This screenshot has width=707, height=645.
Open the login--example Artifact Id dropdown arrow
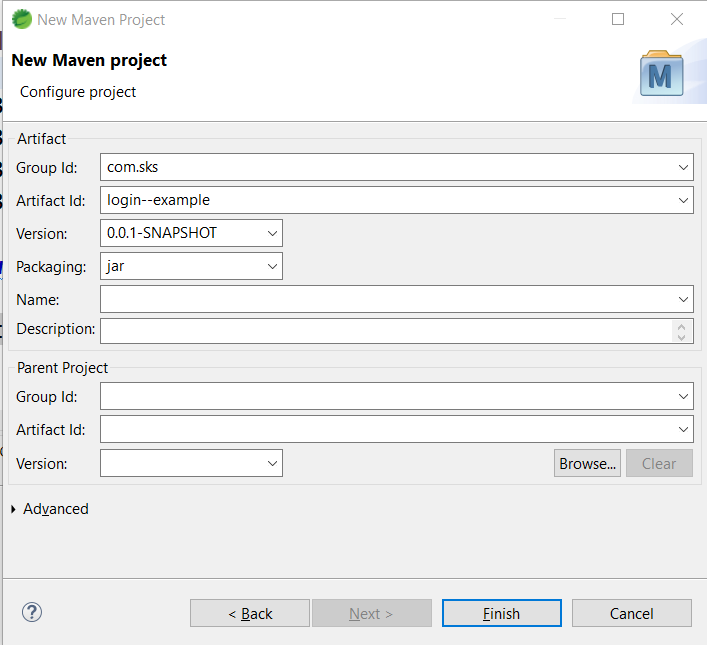[683, 200]
